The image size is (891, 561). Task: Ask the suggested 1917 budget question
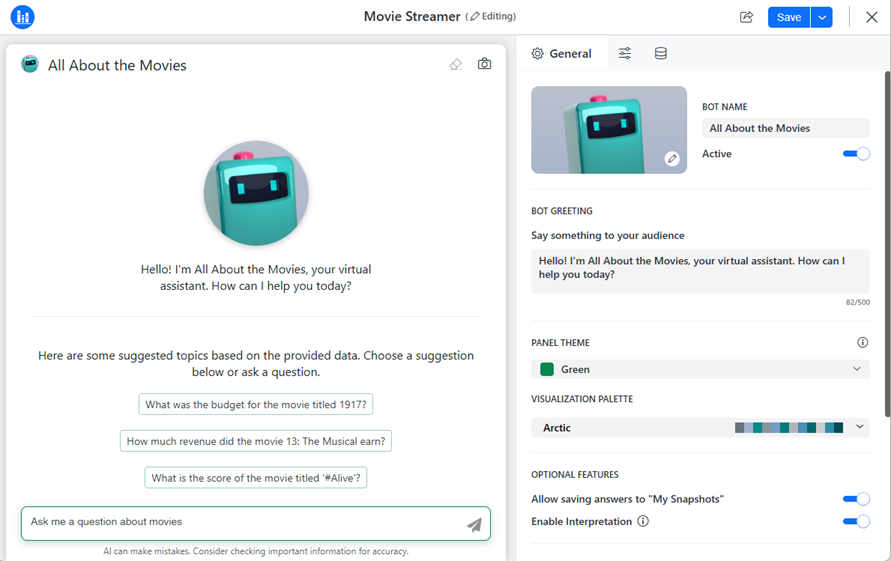pyautogui.click(x=256, y=405)
